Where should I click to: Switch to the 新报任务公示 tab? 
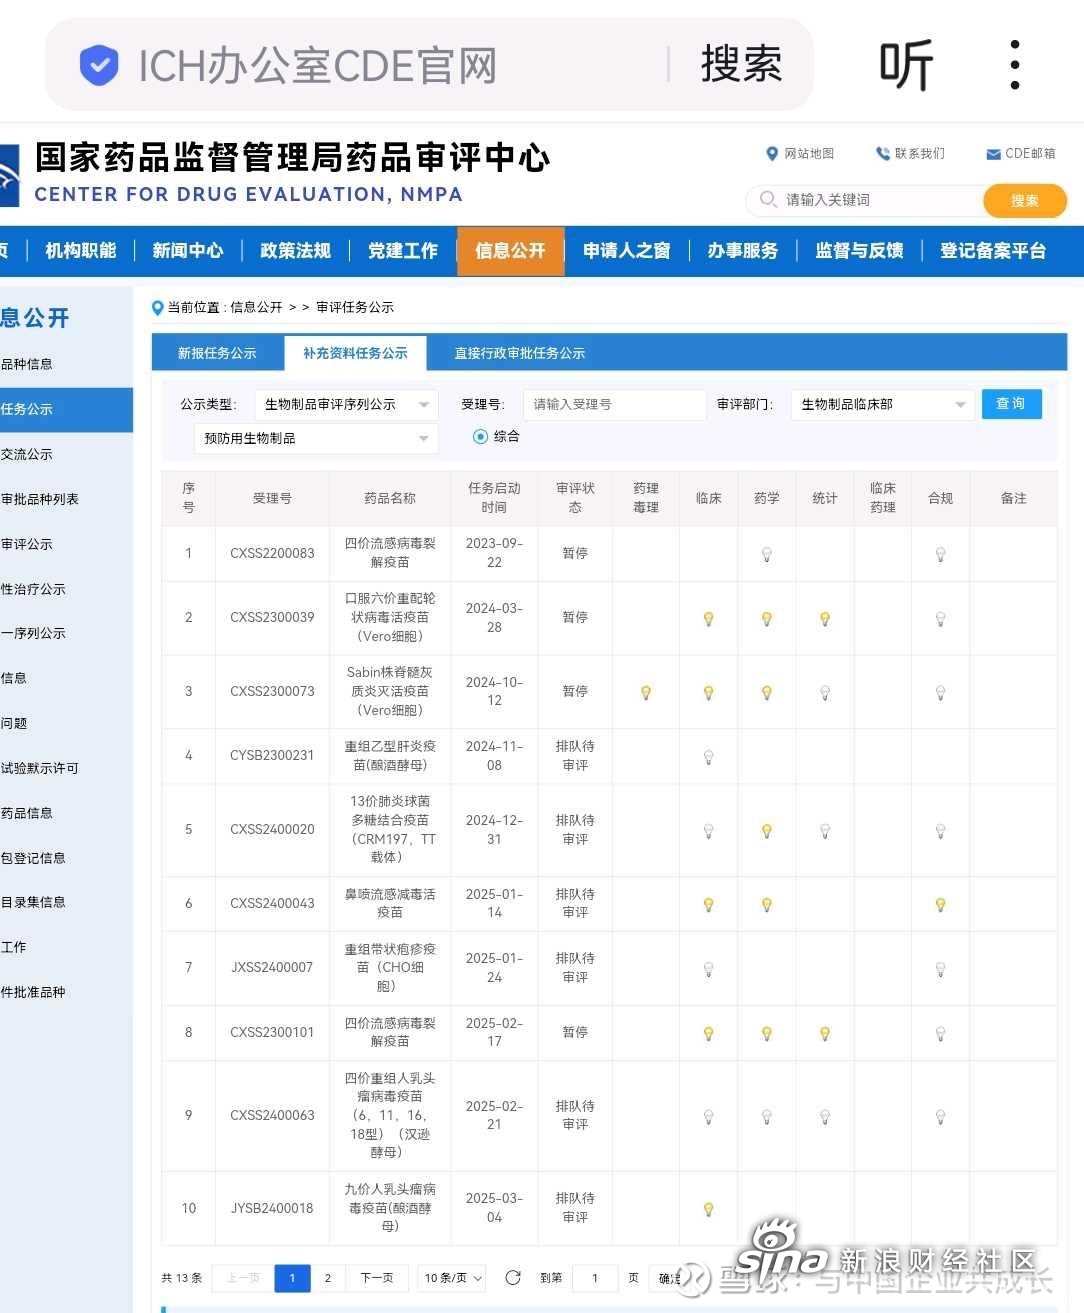pyautogui.click(x=217, y=353)
